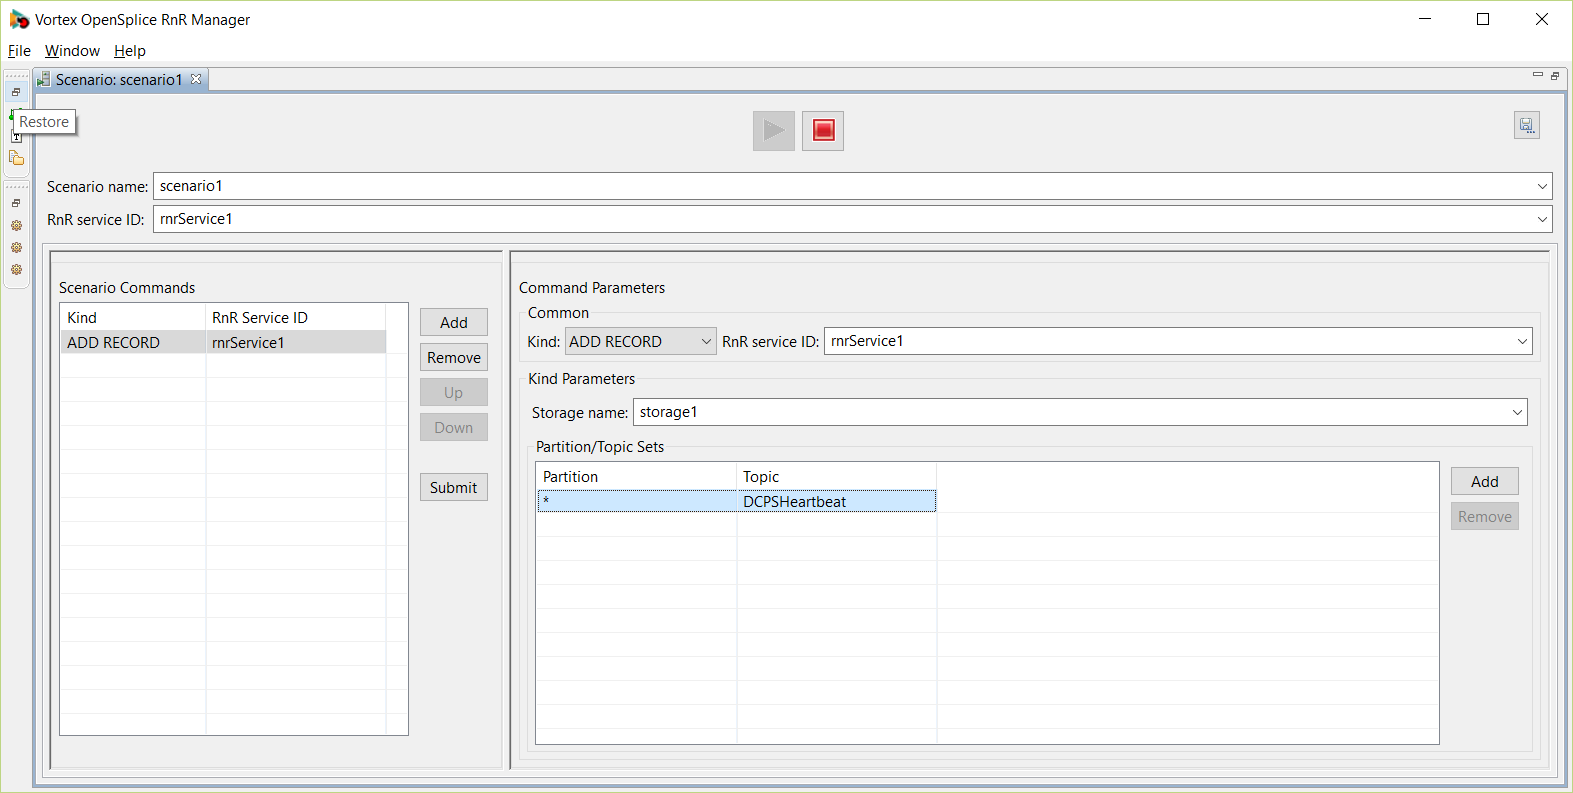Open the Kind dropdown showing ADD RECORD
Screen dimensions: 1573x793
pyautogui.click(x=641, y=341)
